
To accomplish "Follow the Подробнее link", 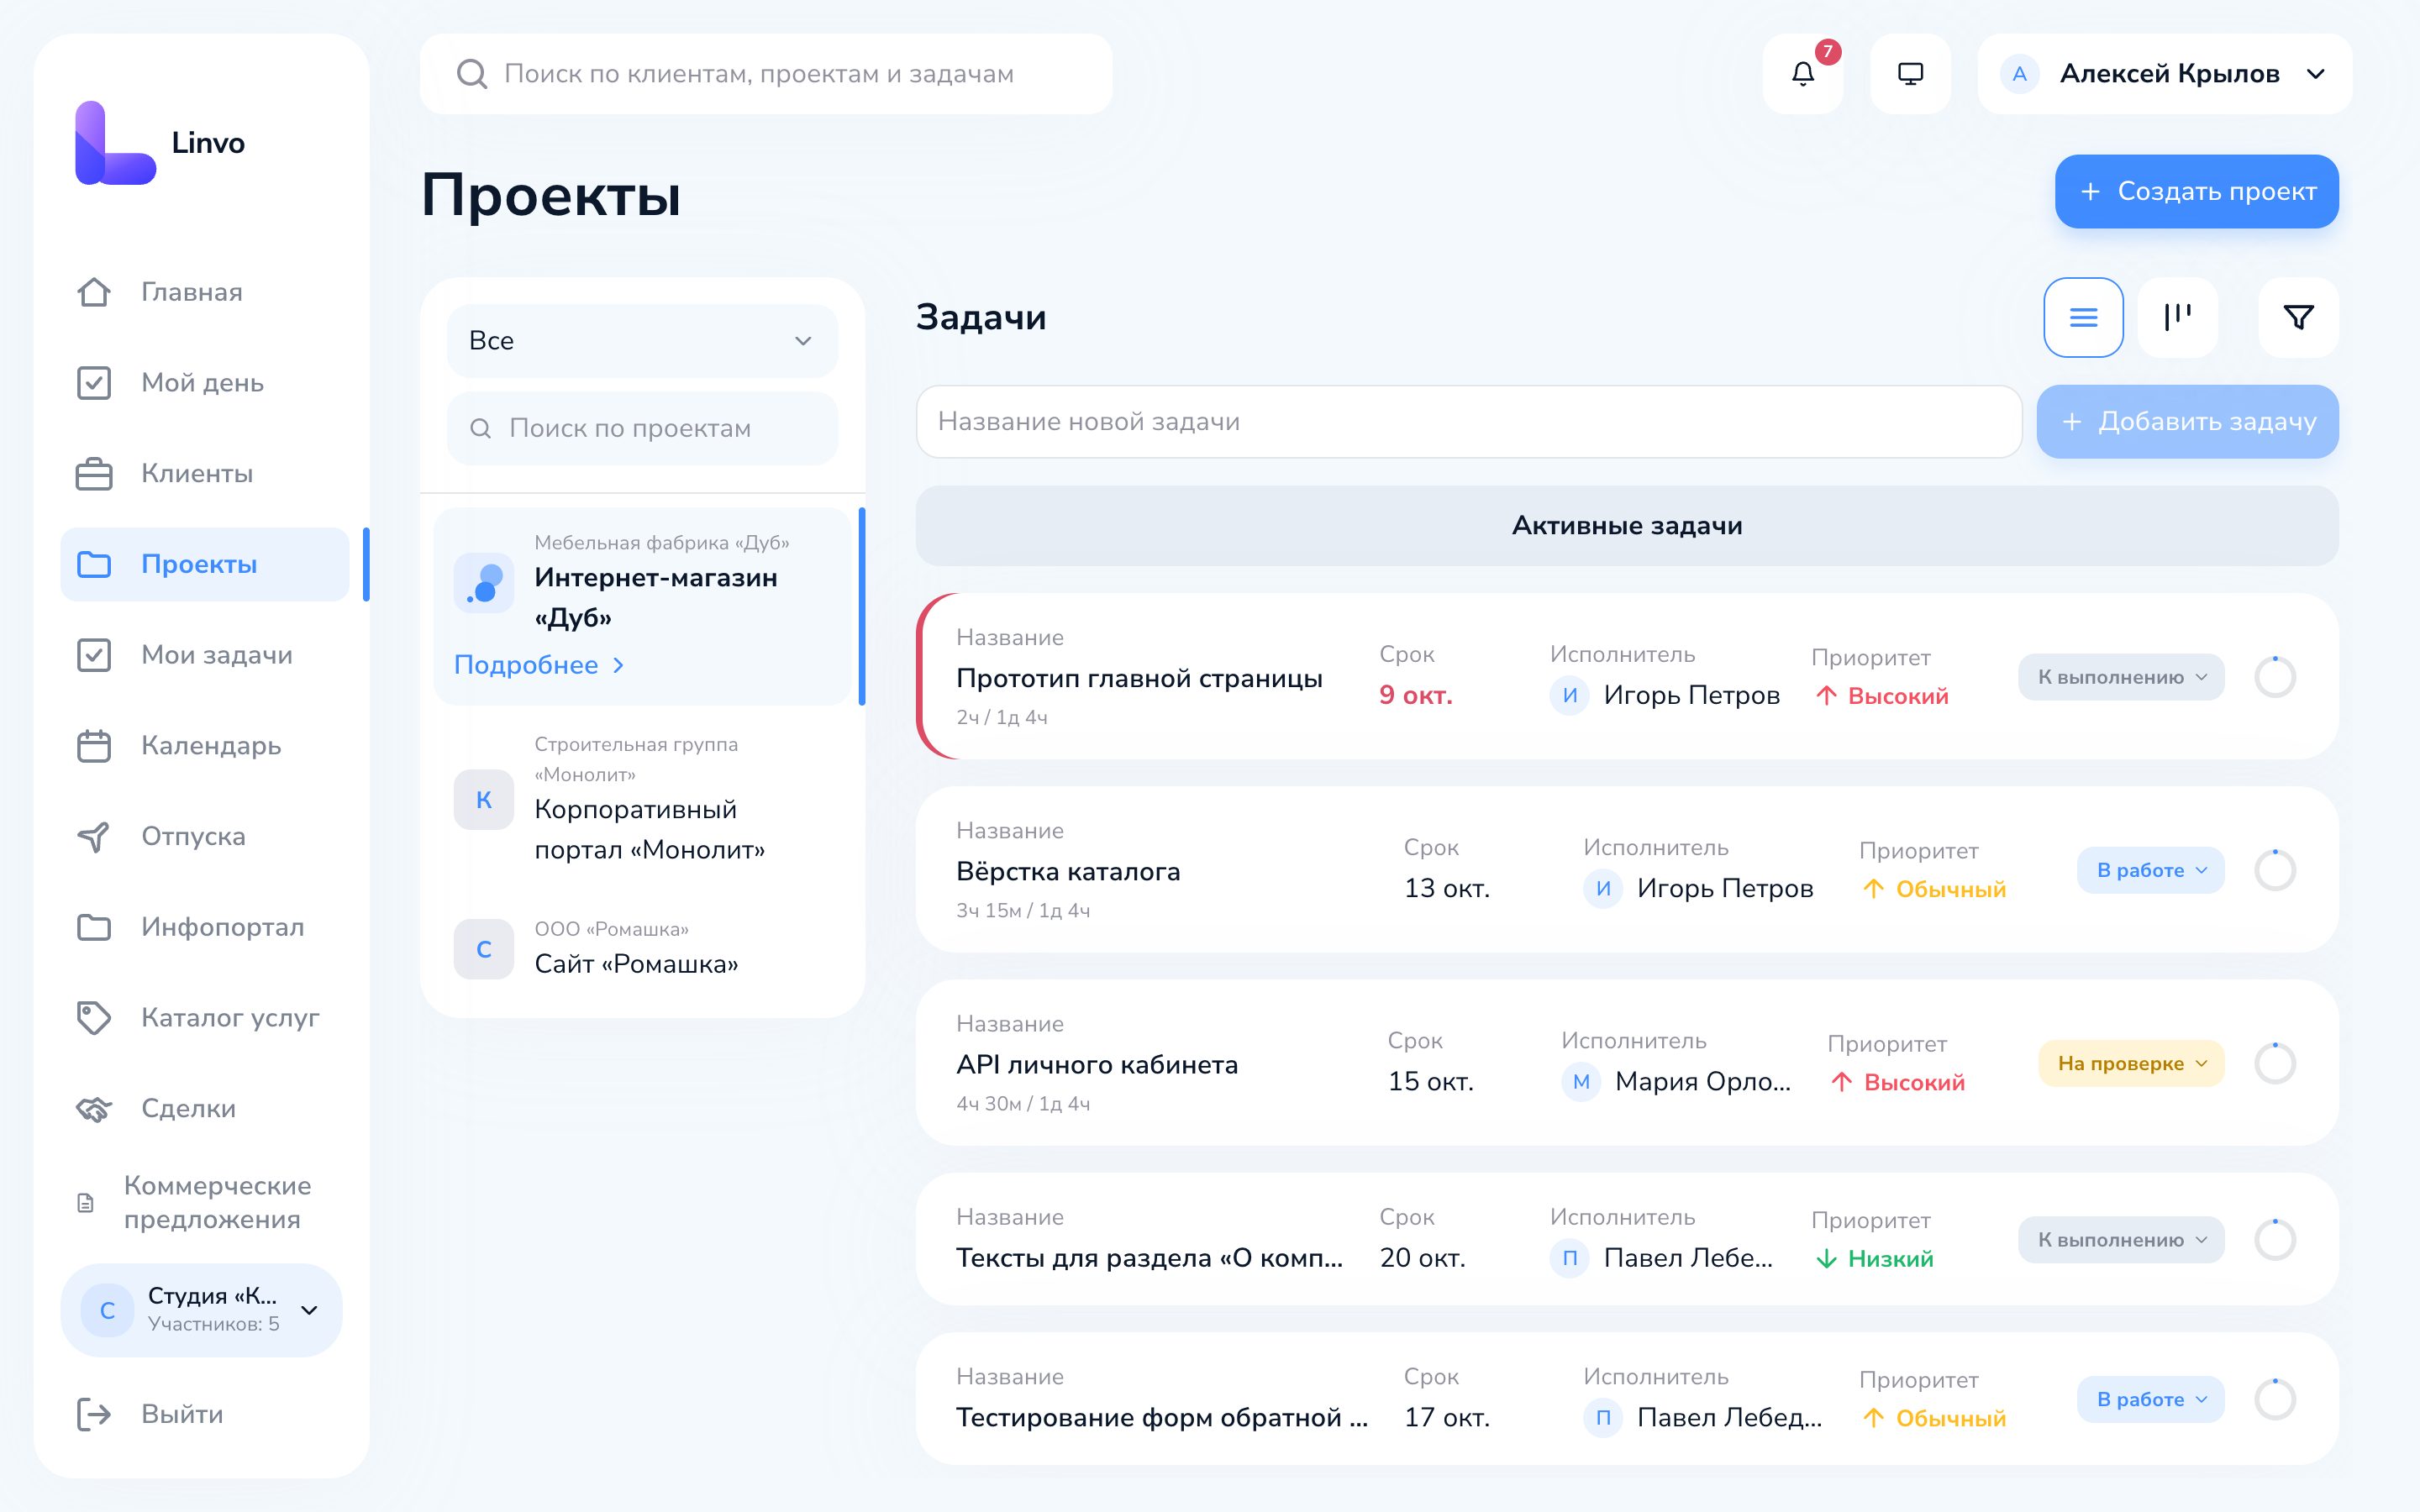I will point(539,665).
